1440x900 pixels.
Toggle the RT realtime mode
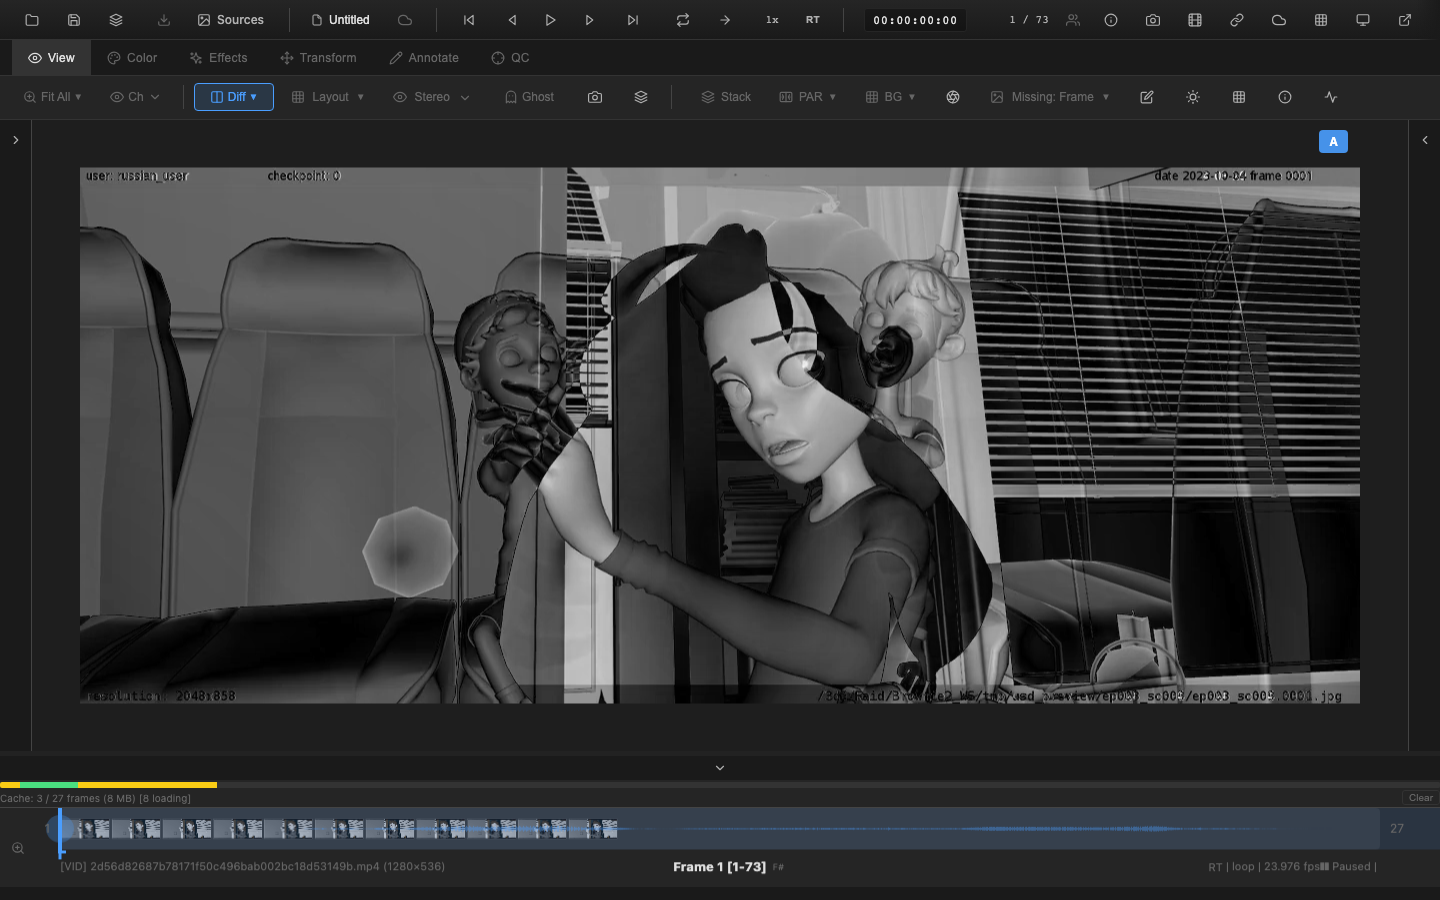click(812, 20)
